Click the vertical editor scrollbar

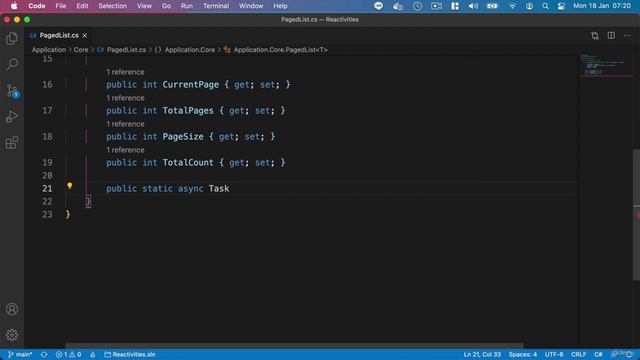pos(636,215)
